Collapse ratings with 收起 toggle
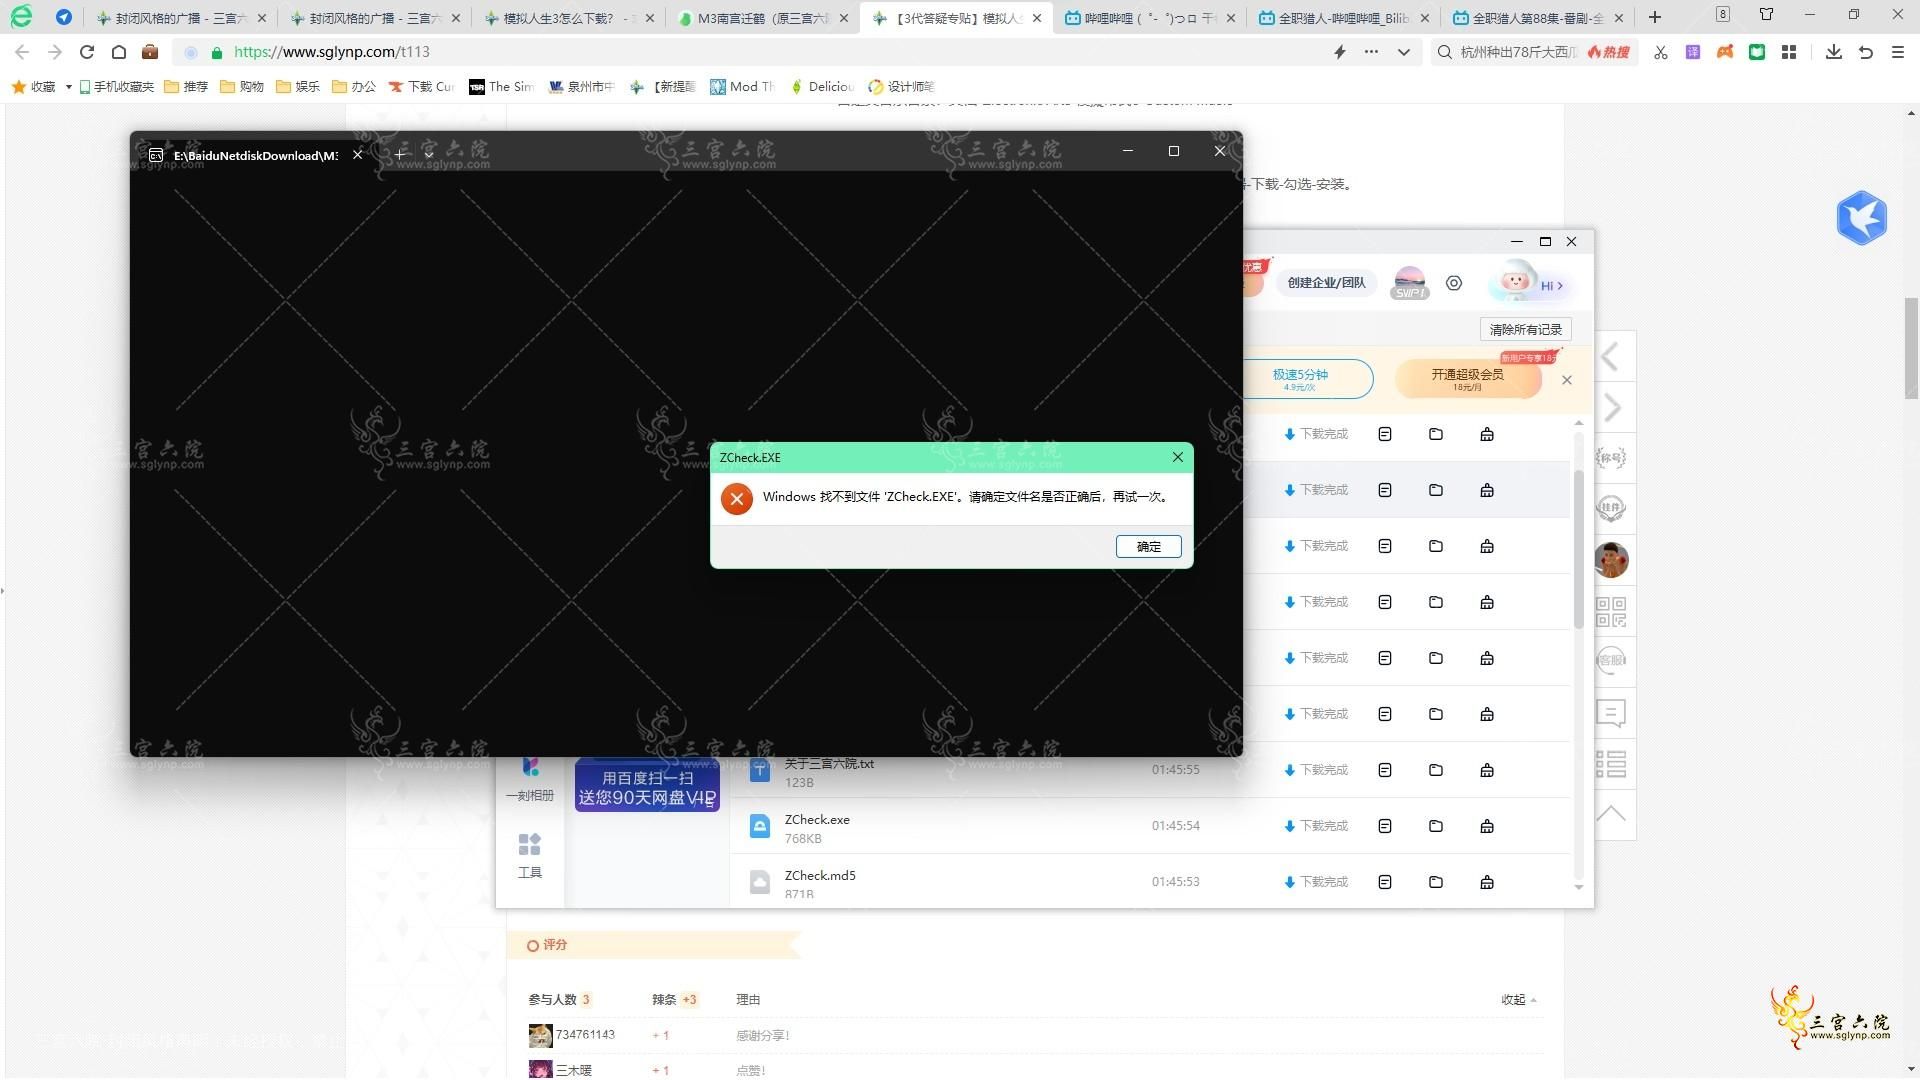Image resolution: width=1920 pixels, height=1080 pixels. click(x=1518, y=1000)
